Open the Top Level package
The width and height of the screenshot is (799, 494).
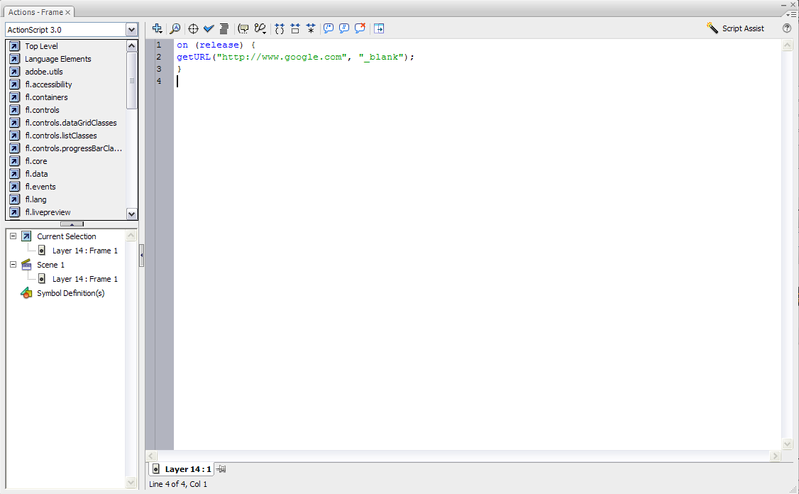41,46
